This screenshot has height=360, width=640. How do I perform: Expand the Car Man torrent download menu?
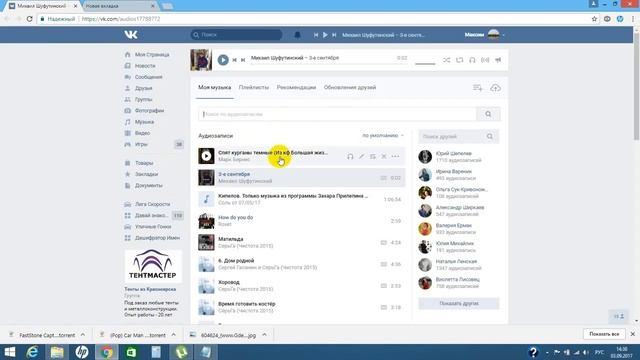click(x=173, y=335)
